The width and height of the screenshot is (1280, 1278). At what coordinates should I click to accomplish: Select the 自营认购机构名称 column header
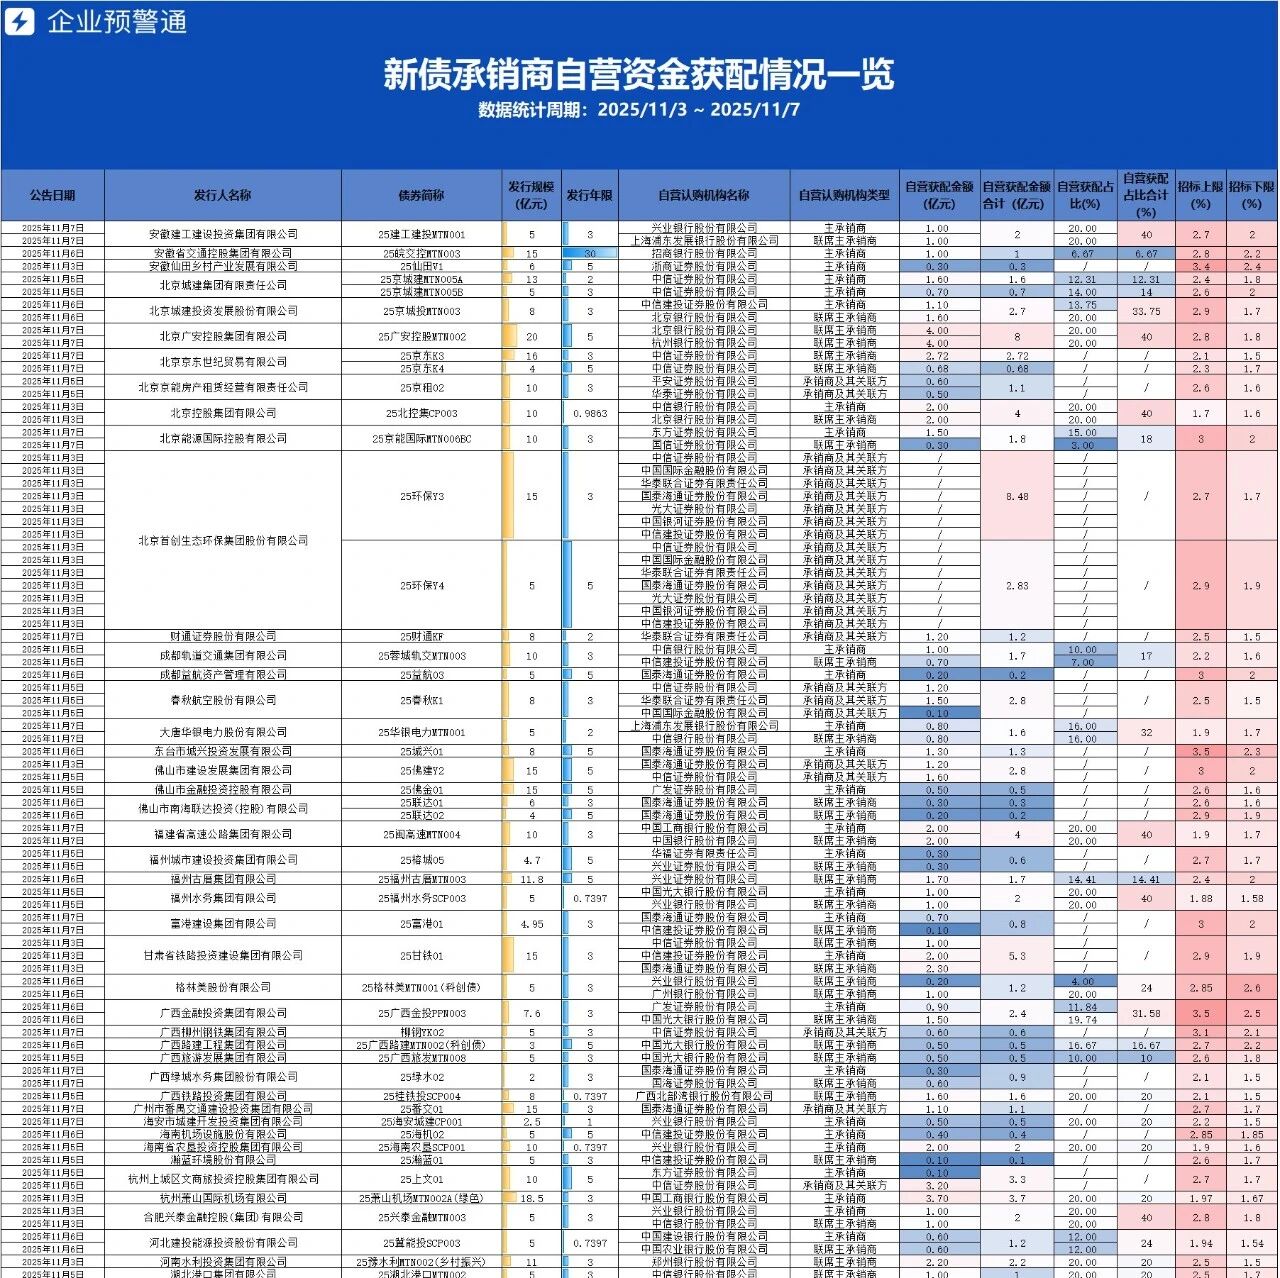point(704,195)
